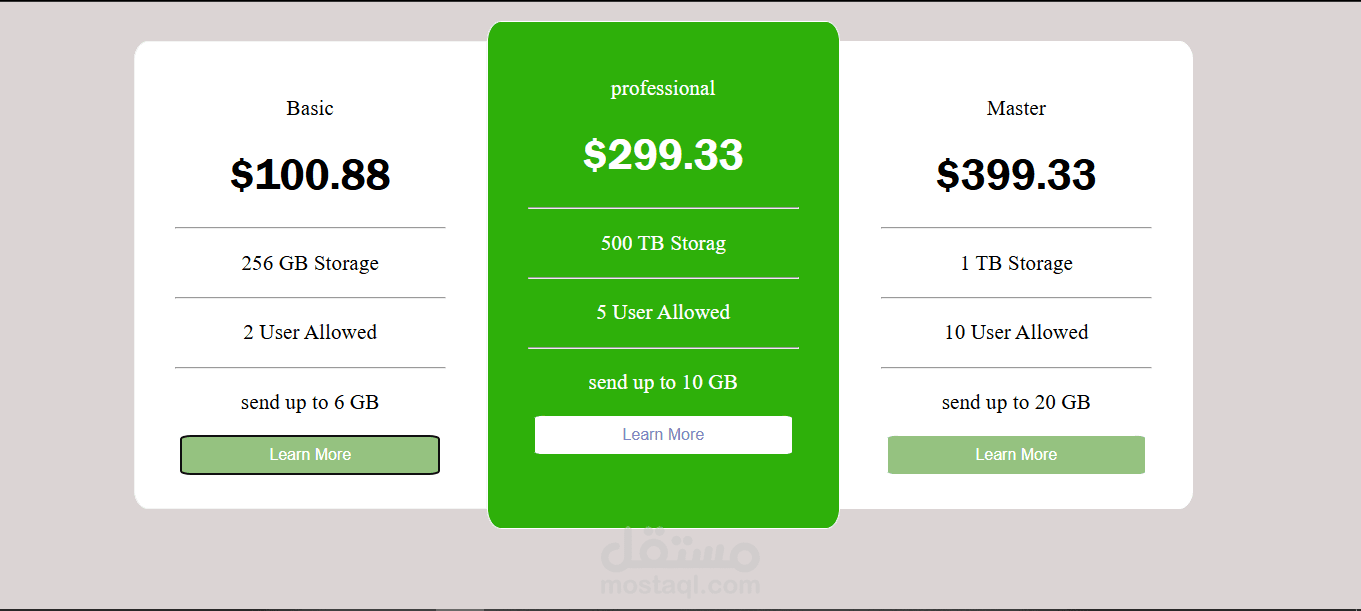This screenshot has width=1361, height=611.
Task: Click the Basic plan's Learn More button
Action: [310, 455]
